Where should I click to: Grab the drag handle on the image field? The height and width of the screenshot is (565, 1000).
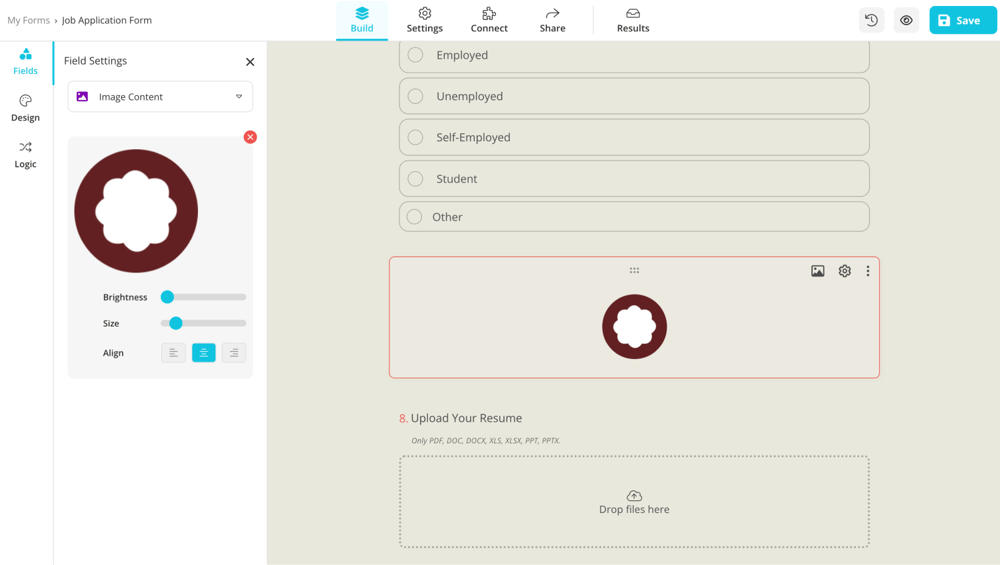click(x=634, y=270)
